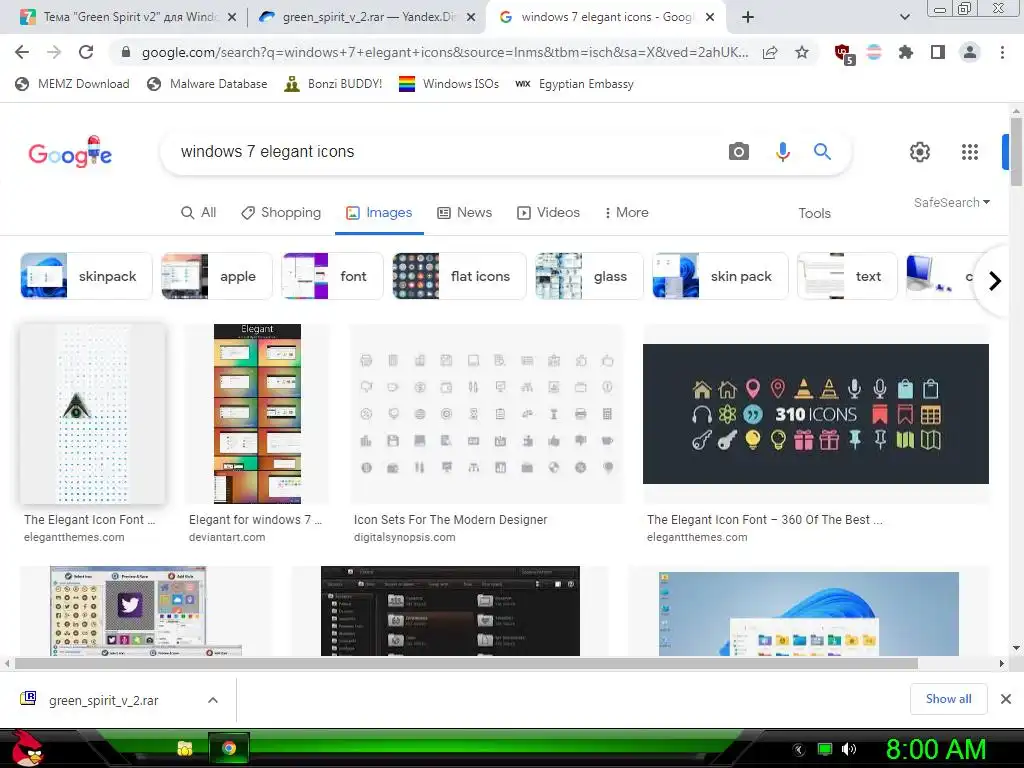
Task: Open Chrome three-dot menu
Action: [1002, 52]
